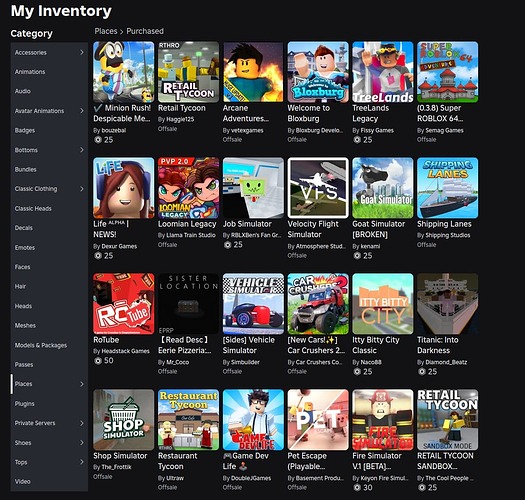Image resolution: width=525 pixels, height=500 pixels.
Task: Open the Welcome to Bloxburg game icon
Action: (318, 72)
